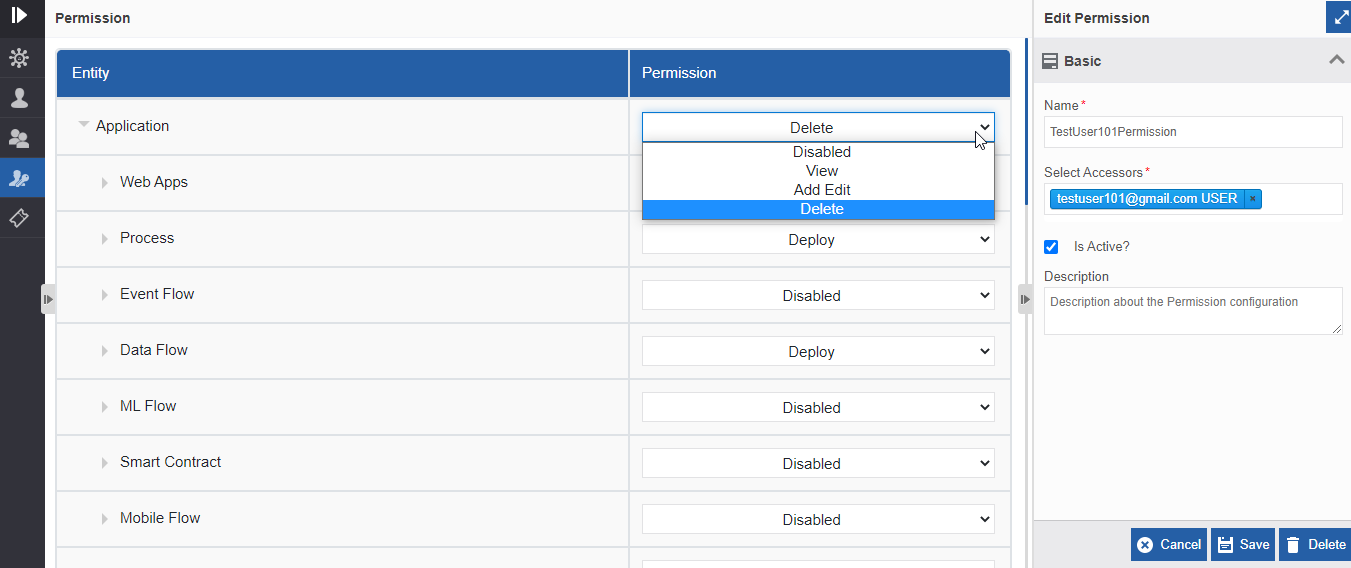
Task: Open the Smart Contract permission dropdown
Action: pos(818,463)
